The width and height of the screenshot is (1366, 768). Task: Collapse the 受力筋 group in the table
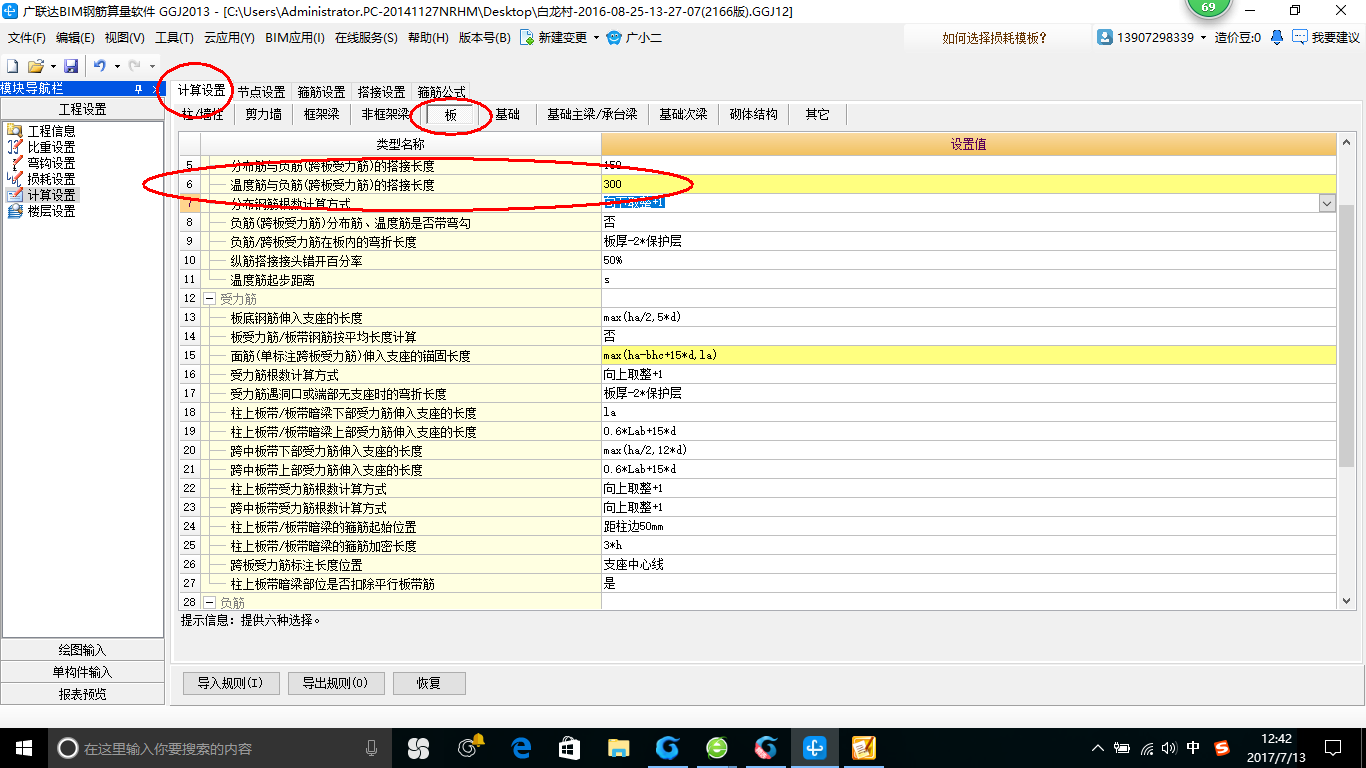click(x=209, y=298)
